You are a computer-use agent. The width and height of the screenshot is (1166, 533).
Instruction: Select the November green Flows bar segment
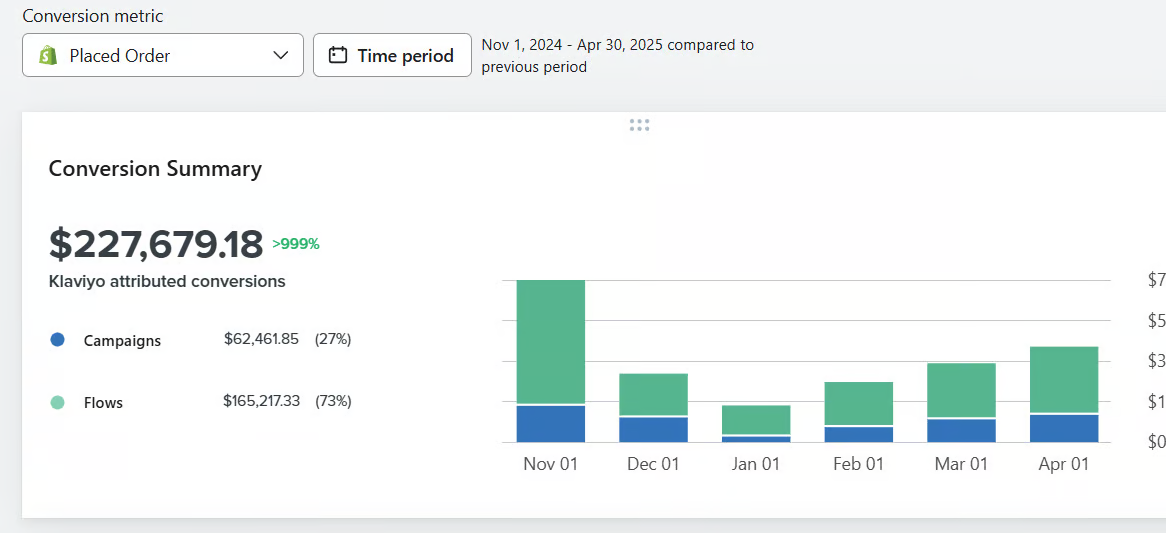[551, 341]
